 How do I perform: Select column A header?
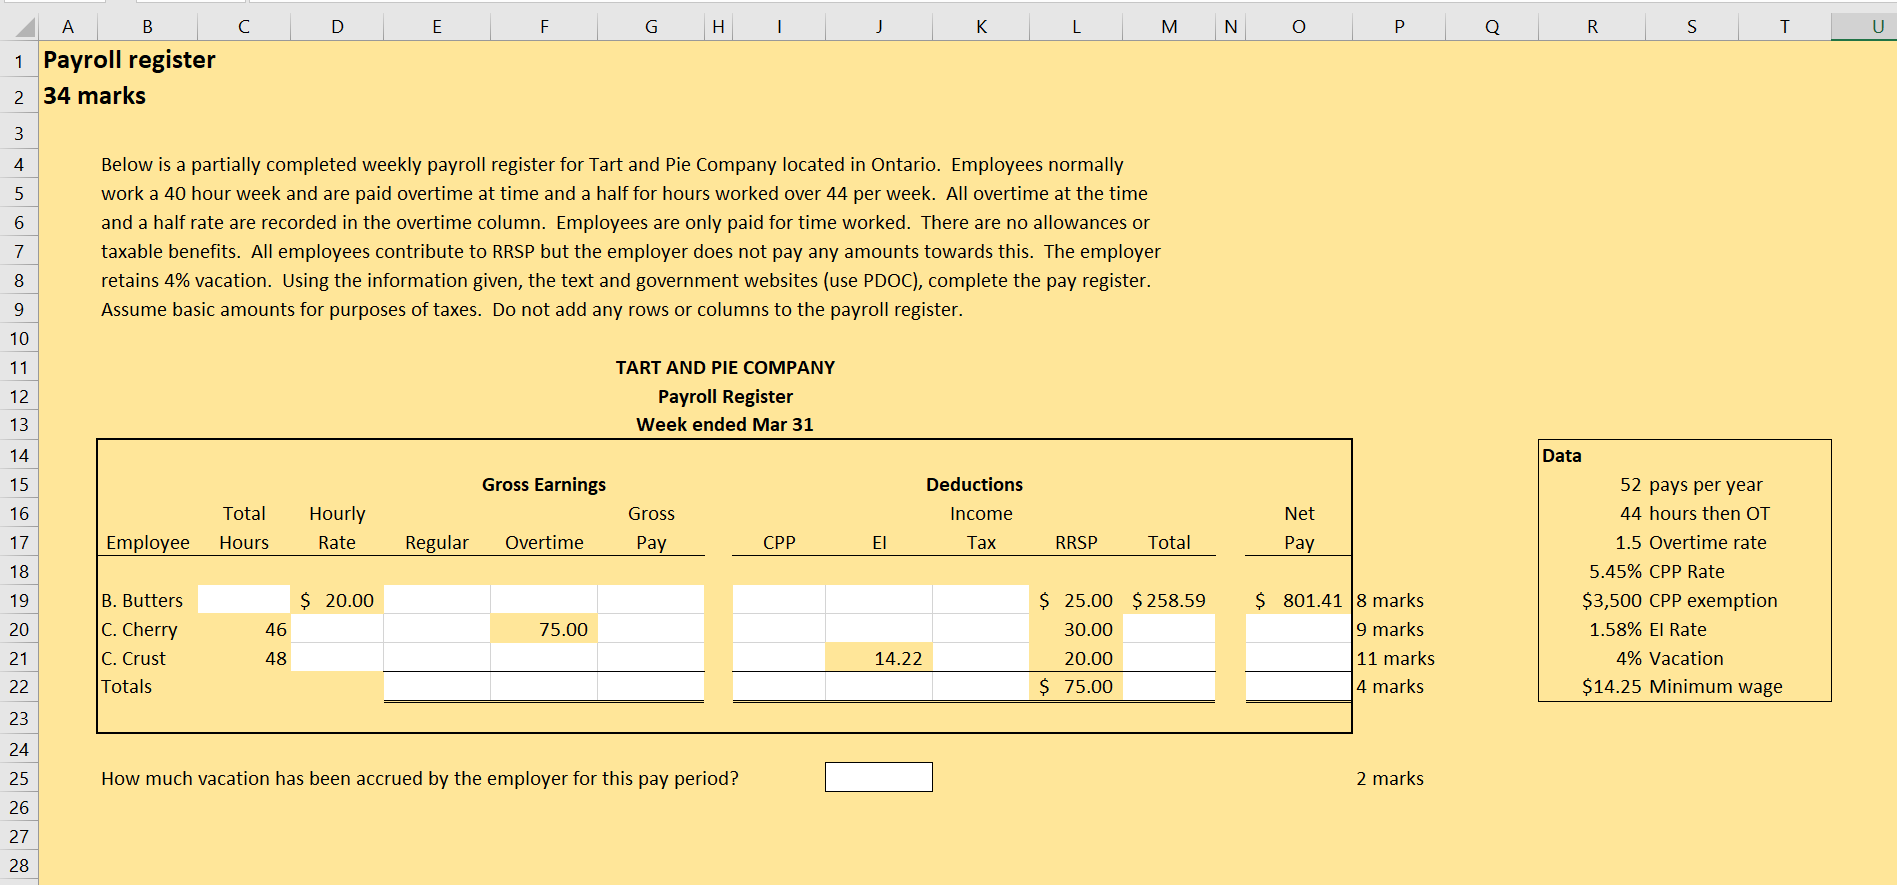point(68,27)
